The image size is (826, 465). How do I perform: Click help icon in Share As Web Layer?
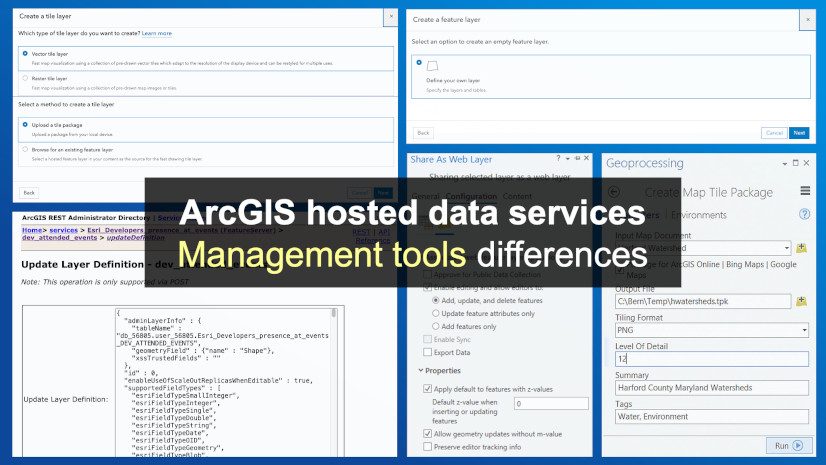click(x=558, y=158)
